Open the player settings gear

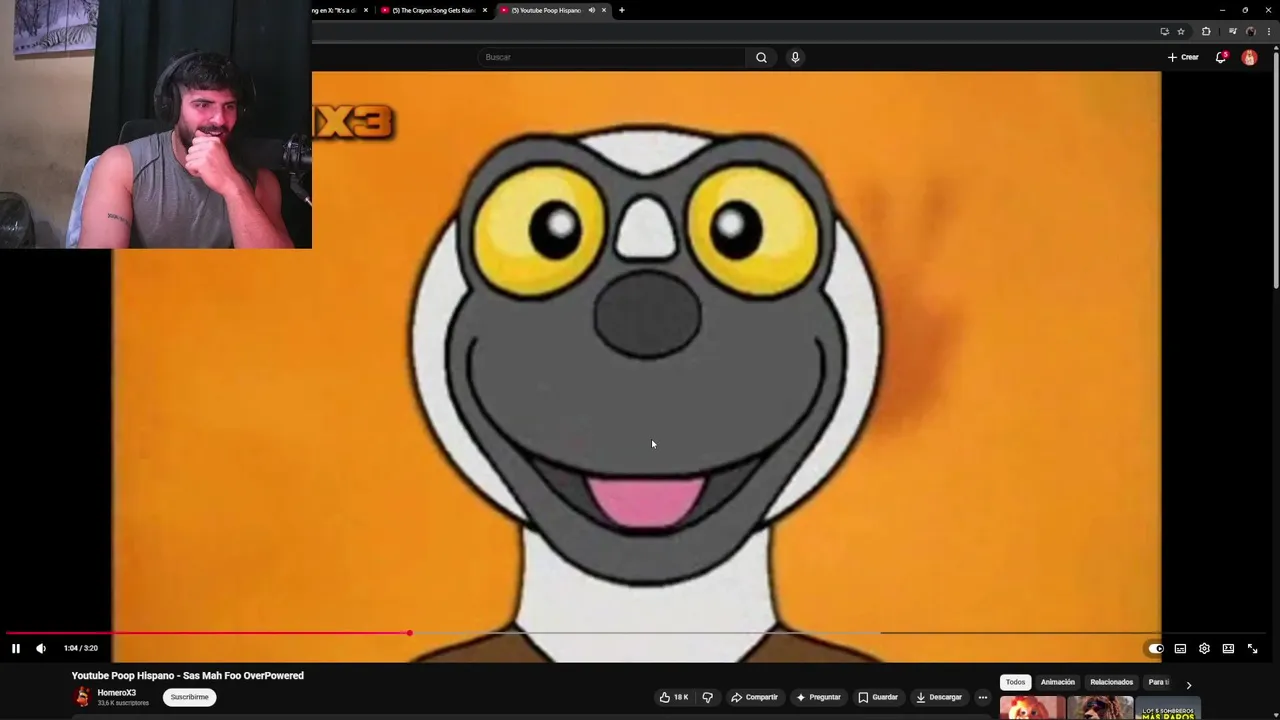[x=1204, y=648]
